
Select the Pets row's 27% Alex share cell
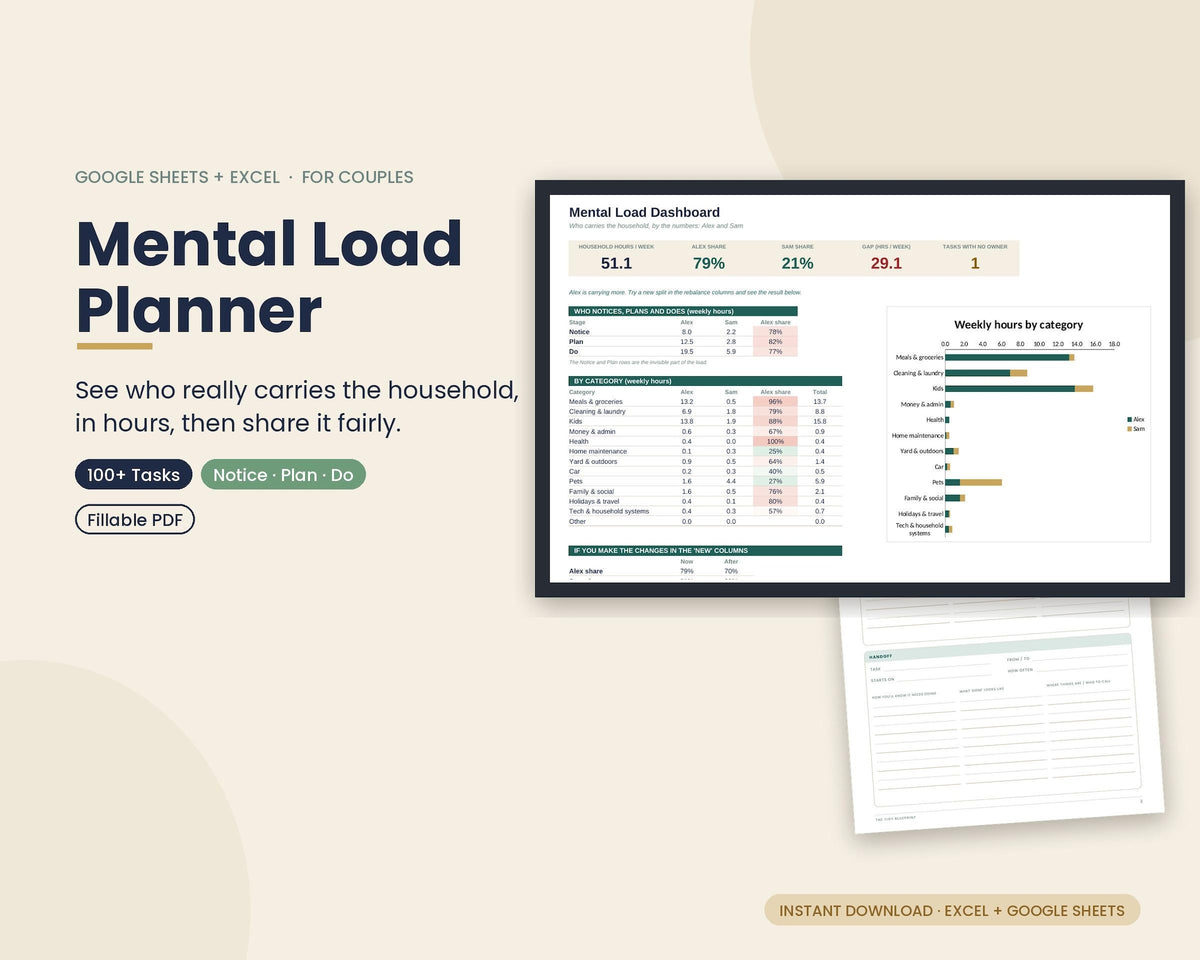point(775,481)
